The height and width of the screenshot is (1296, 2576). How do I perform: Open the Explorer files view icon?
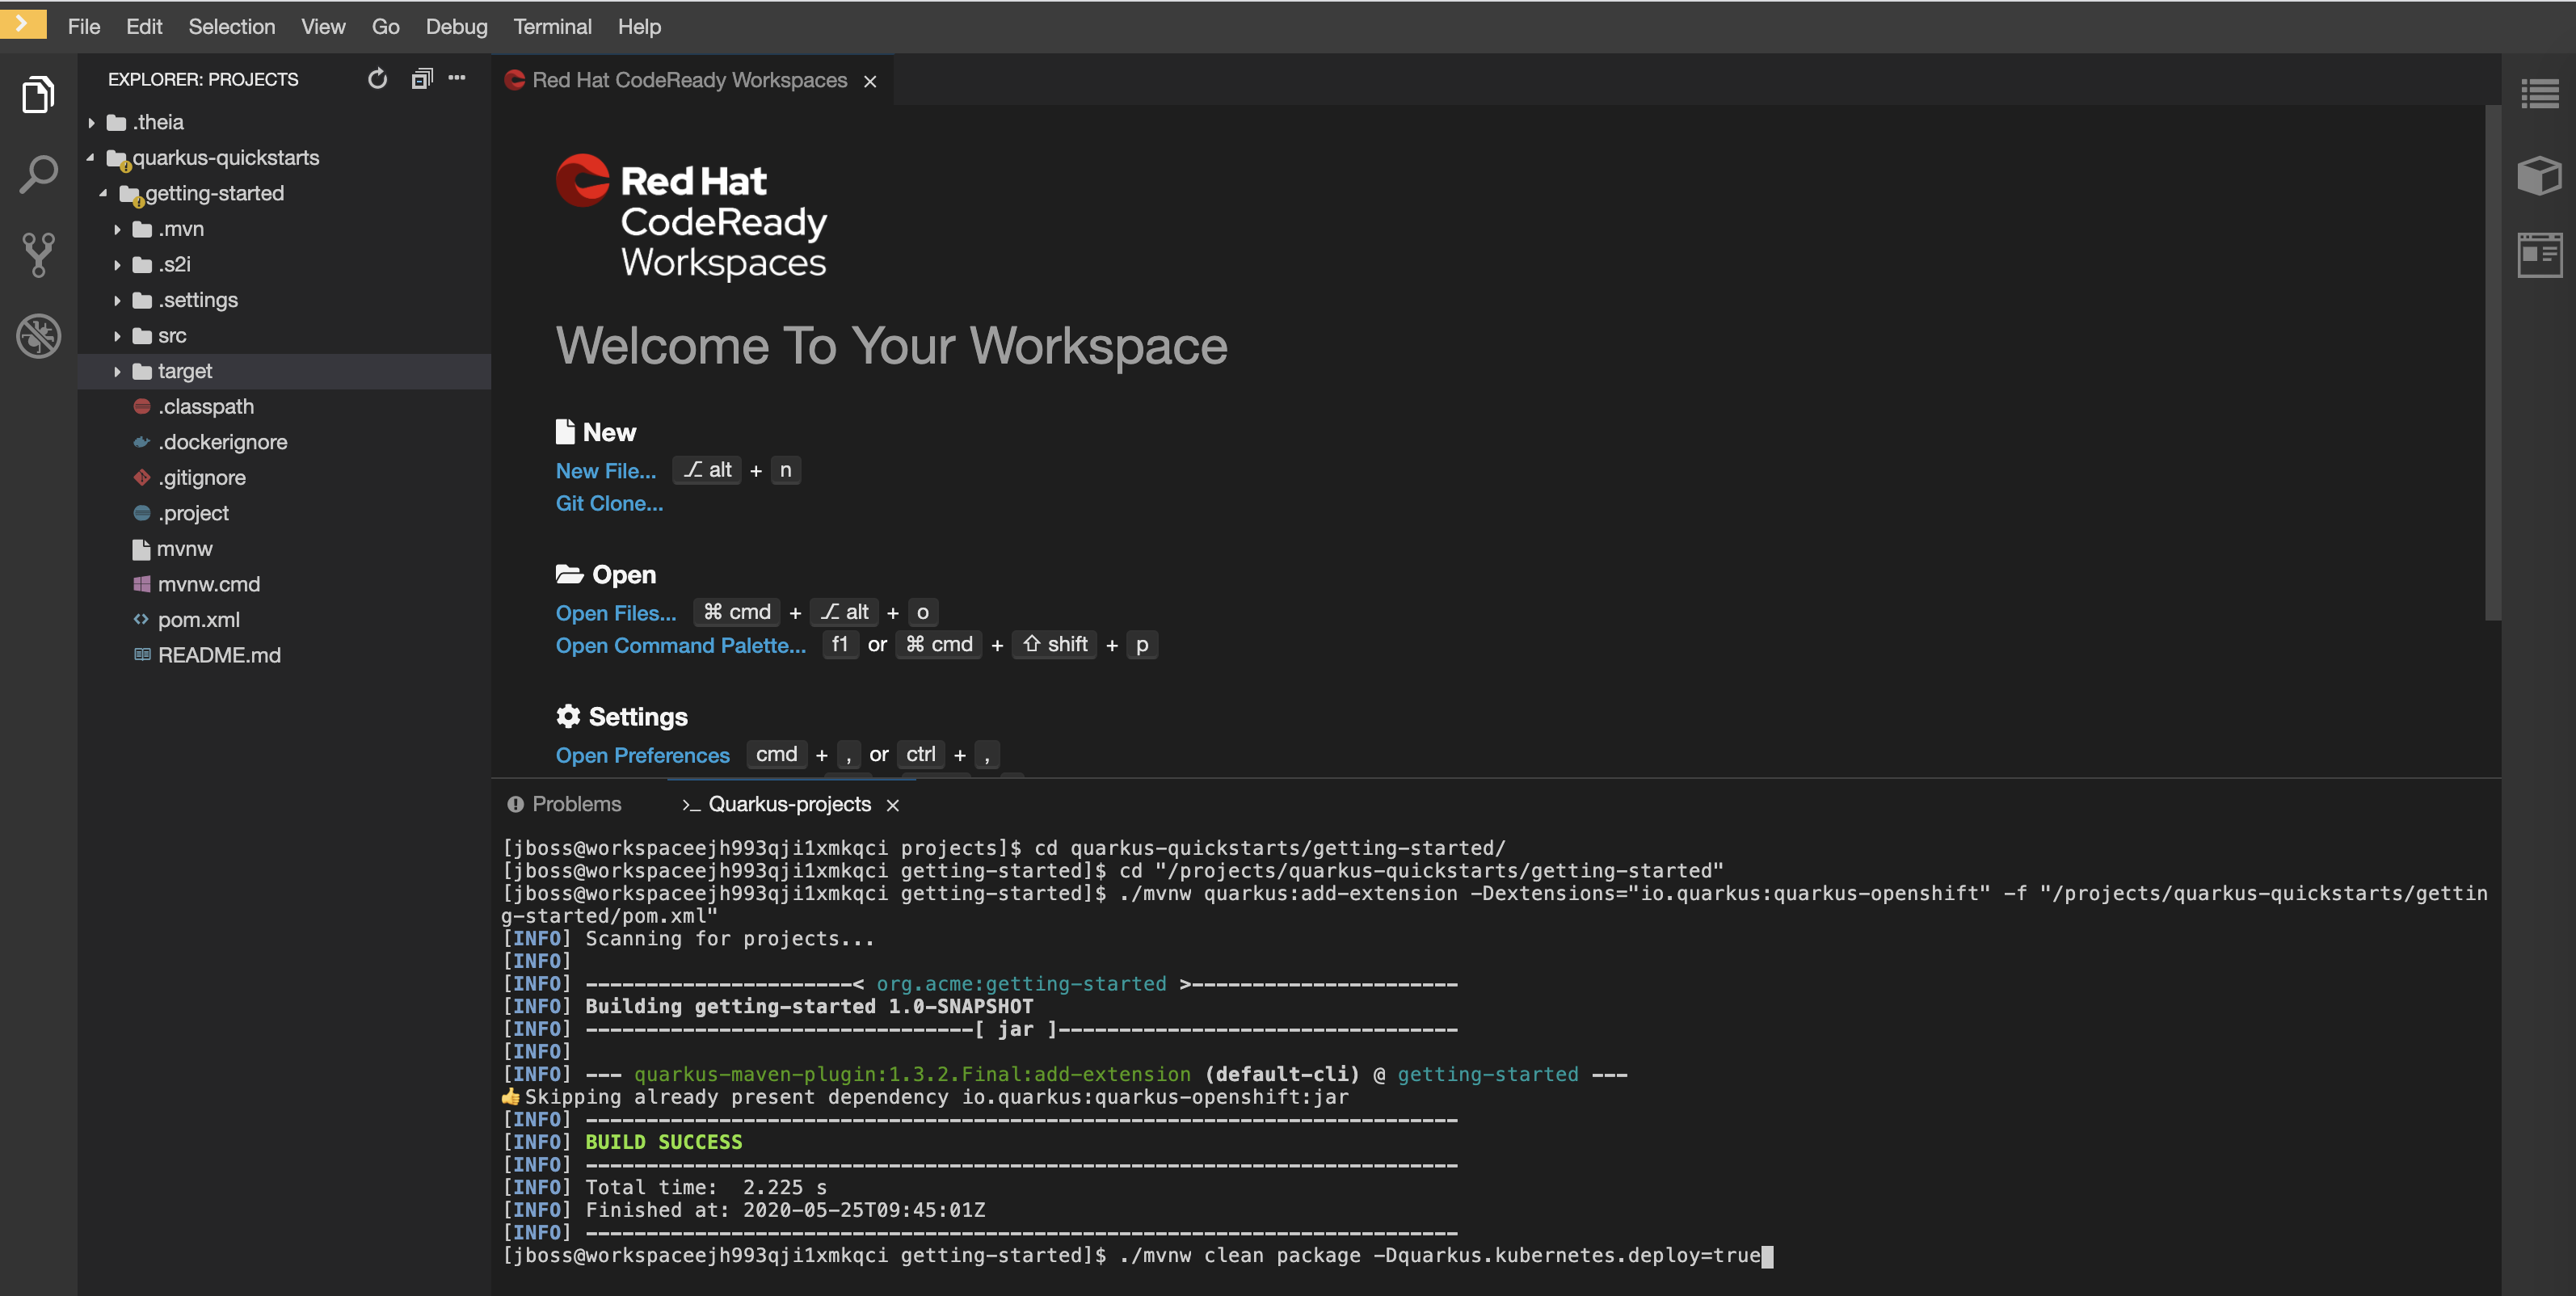point(38,95)
